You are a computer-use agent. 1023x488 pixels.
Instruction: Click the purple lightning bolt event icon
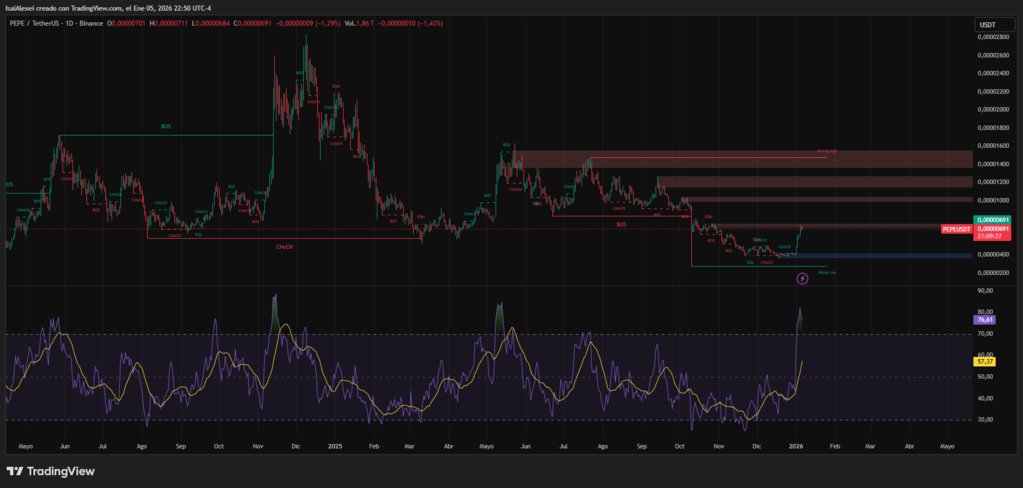pyautogui.click(x=802, y=279)
